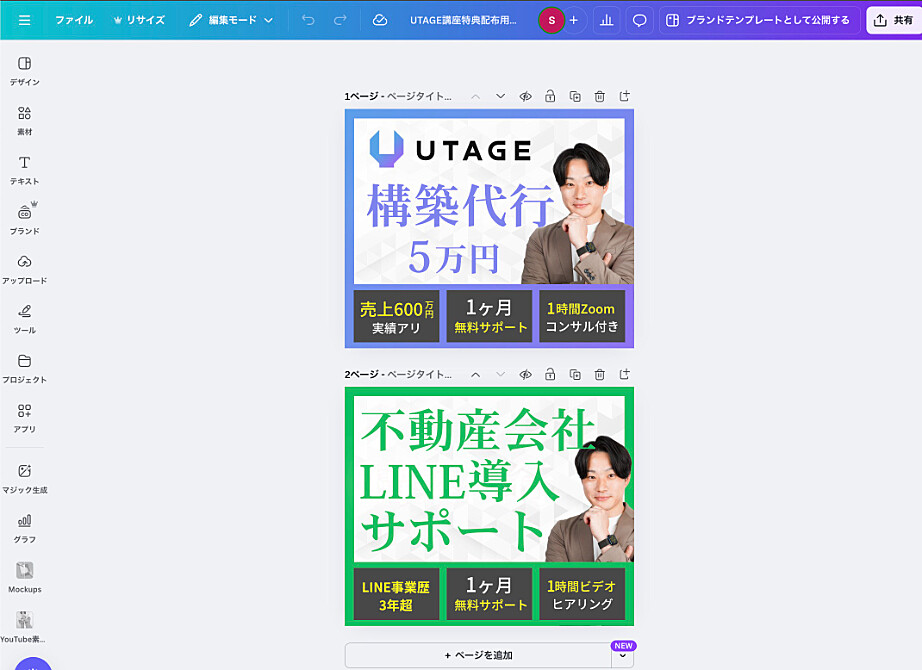Click page 1 title field
The height and width of the screenshot is (670, 922).
tap(419, 96)
